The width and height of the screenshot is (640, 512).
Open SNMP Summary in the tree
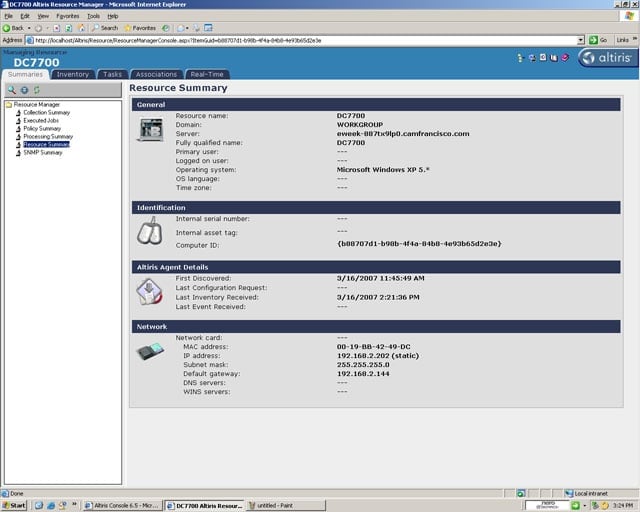(42, 152)
